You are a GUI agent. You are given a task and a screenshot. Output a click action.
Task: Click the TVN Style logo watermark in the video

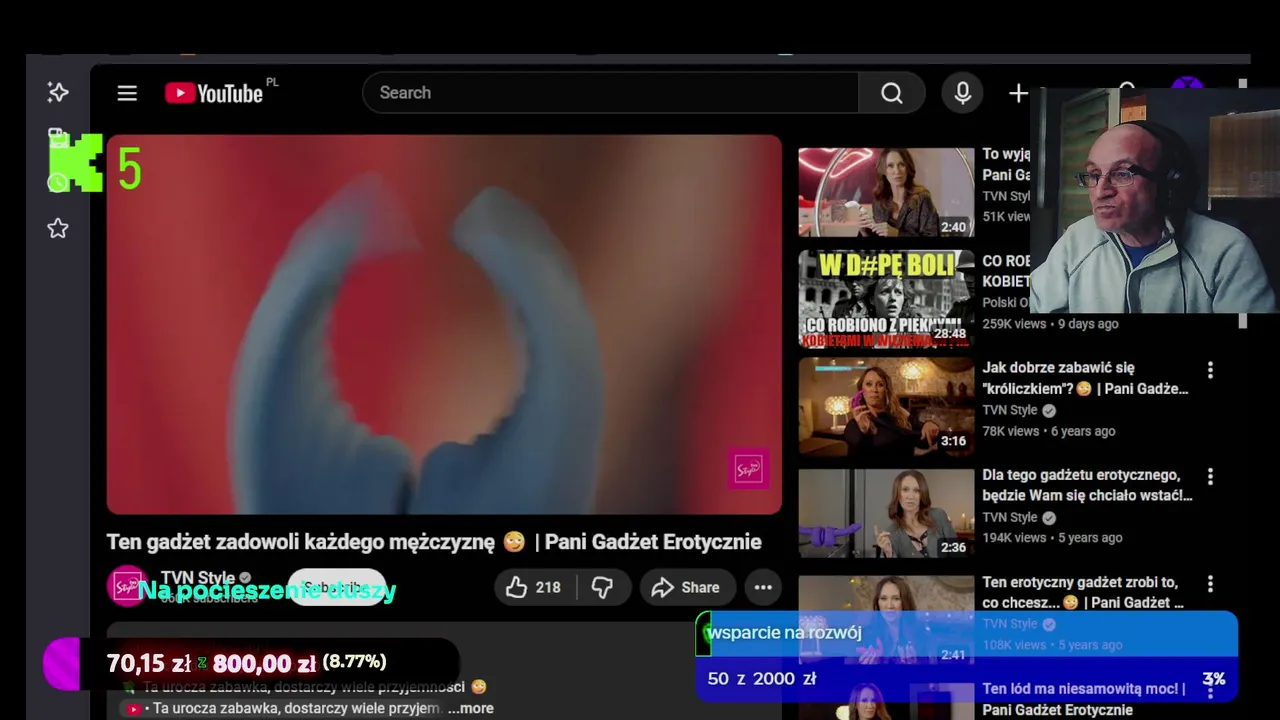pos(748,469)
